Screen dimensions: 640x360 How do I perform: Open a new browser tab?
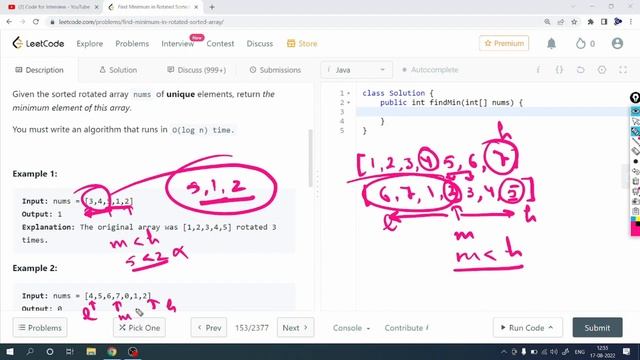[212, 7]
